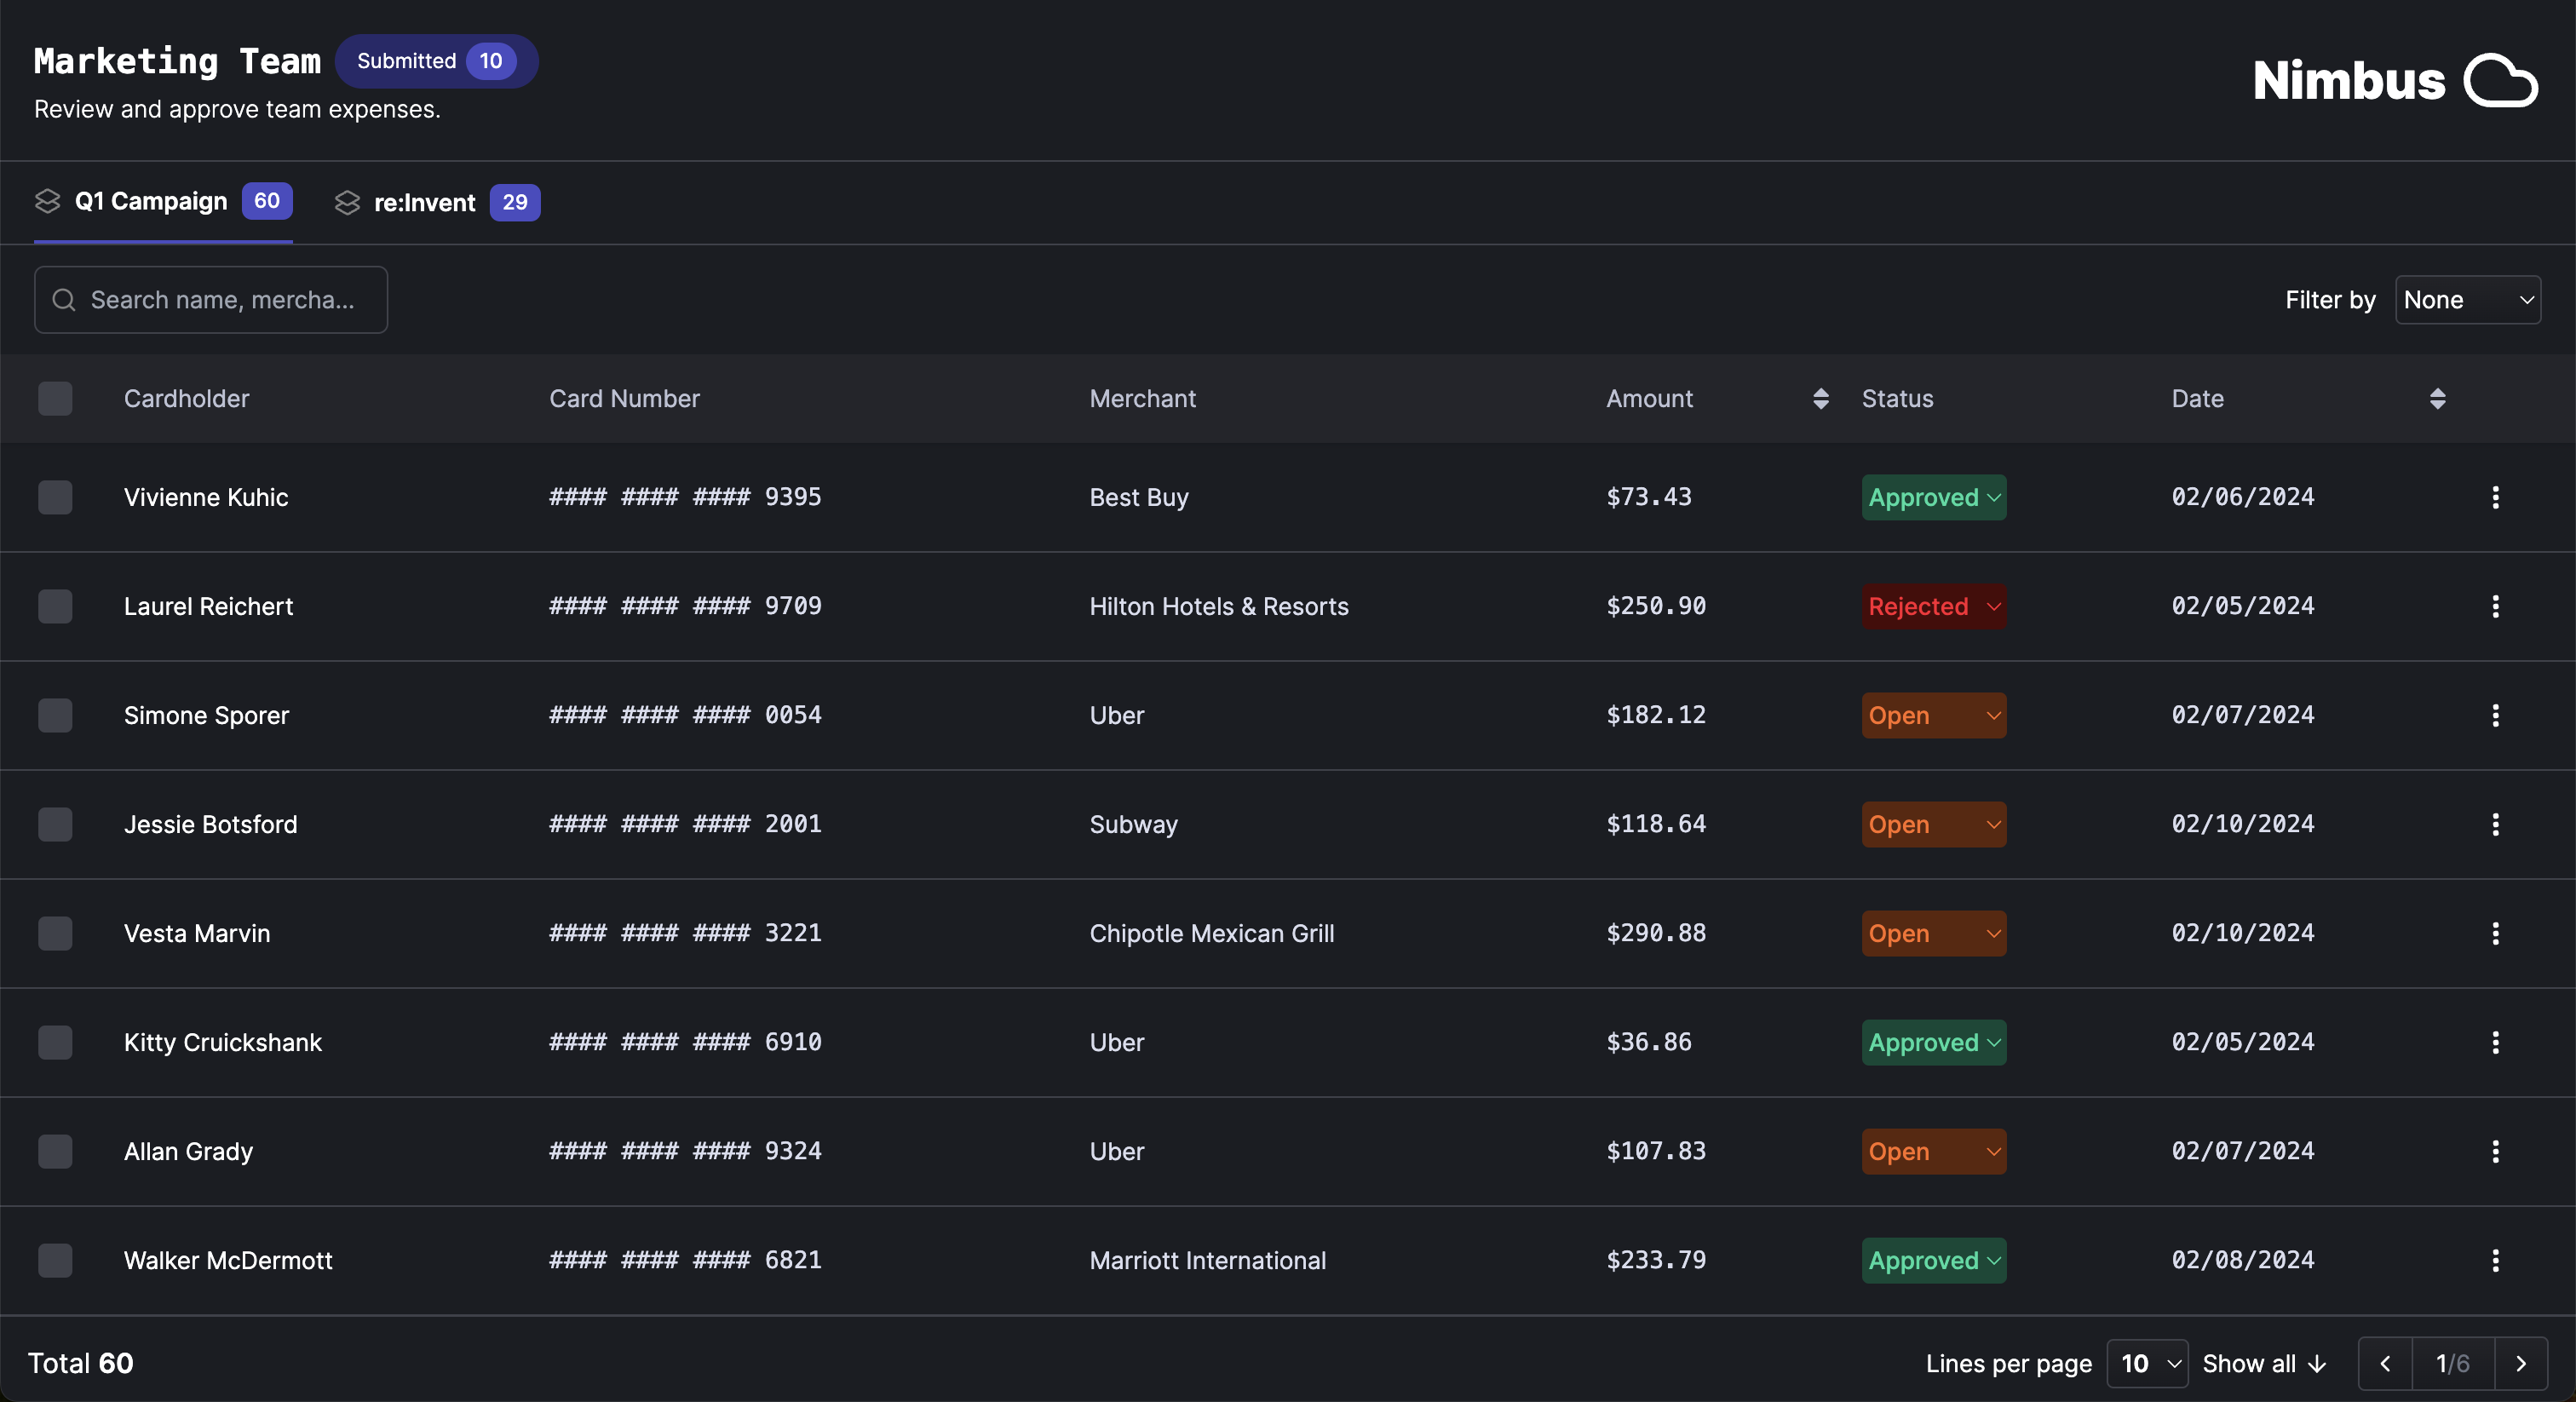This screenshot has height=1402, width=2576.
Task: Open row menu for Simone Sporer
Action: (x=2495, y=715)
